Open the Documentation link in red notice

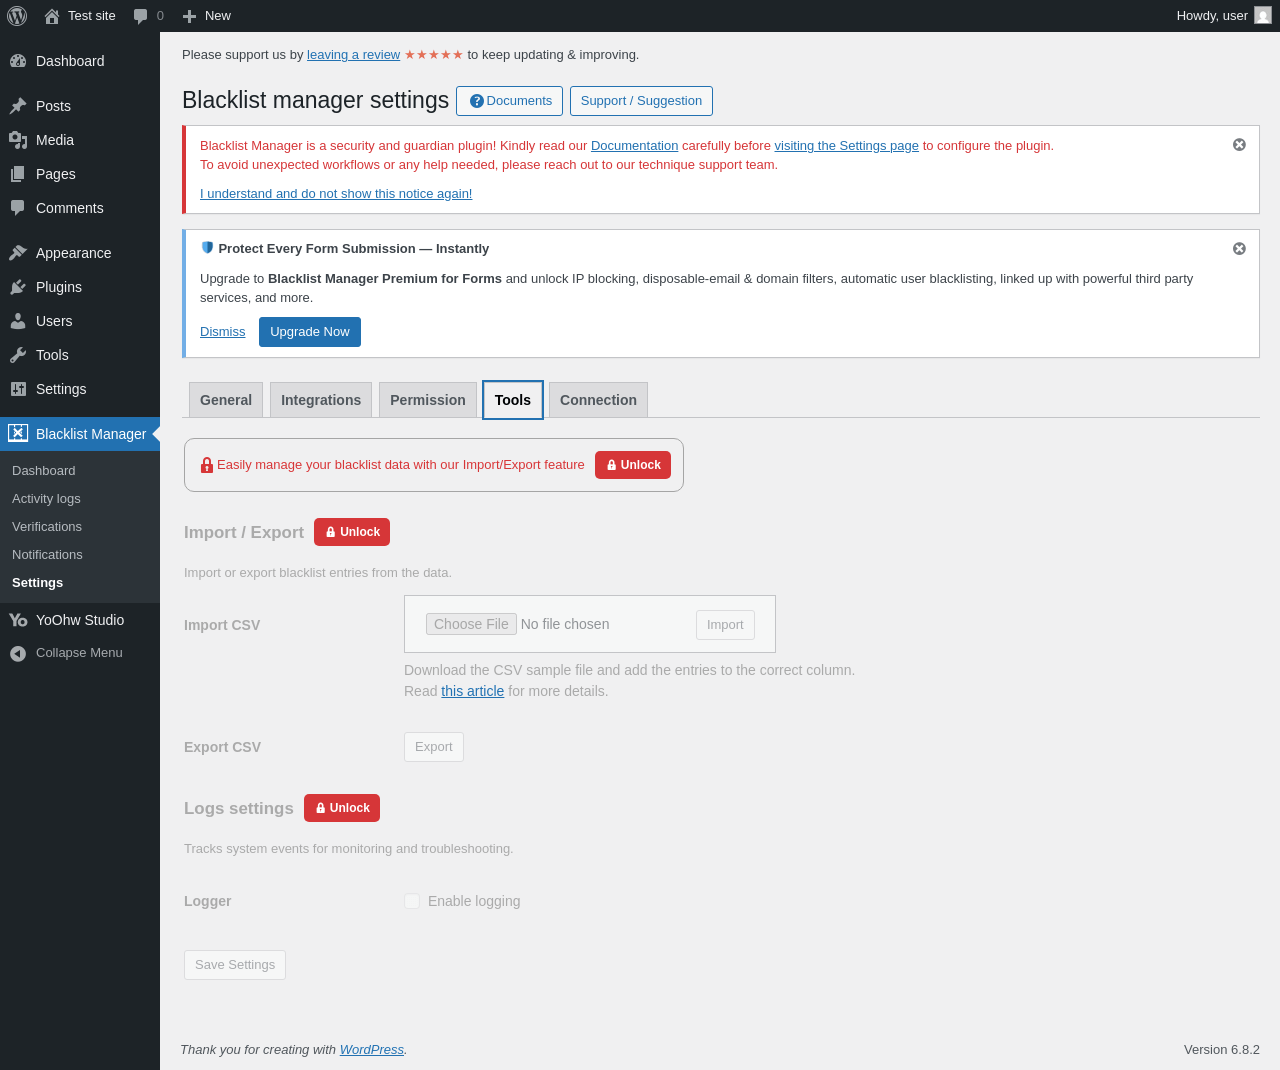click(x=634, y=146)
